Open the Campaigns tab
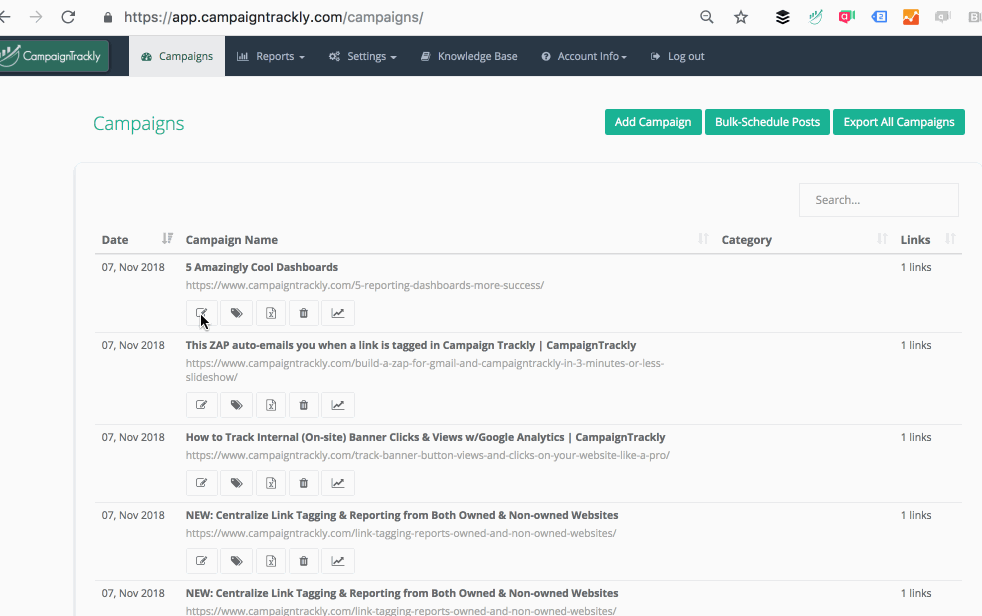982x616 pixels. [177, 56]
